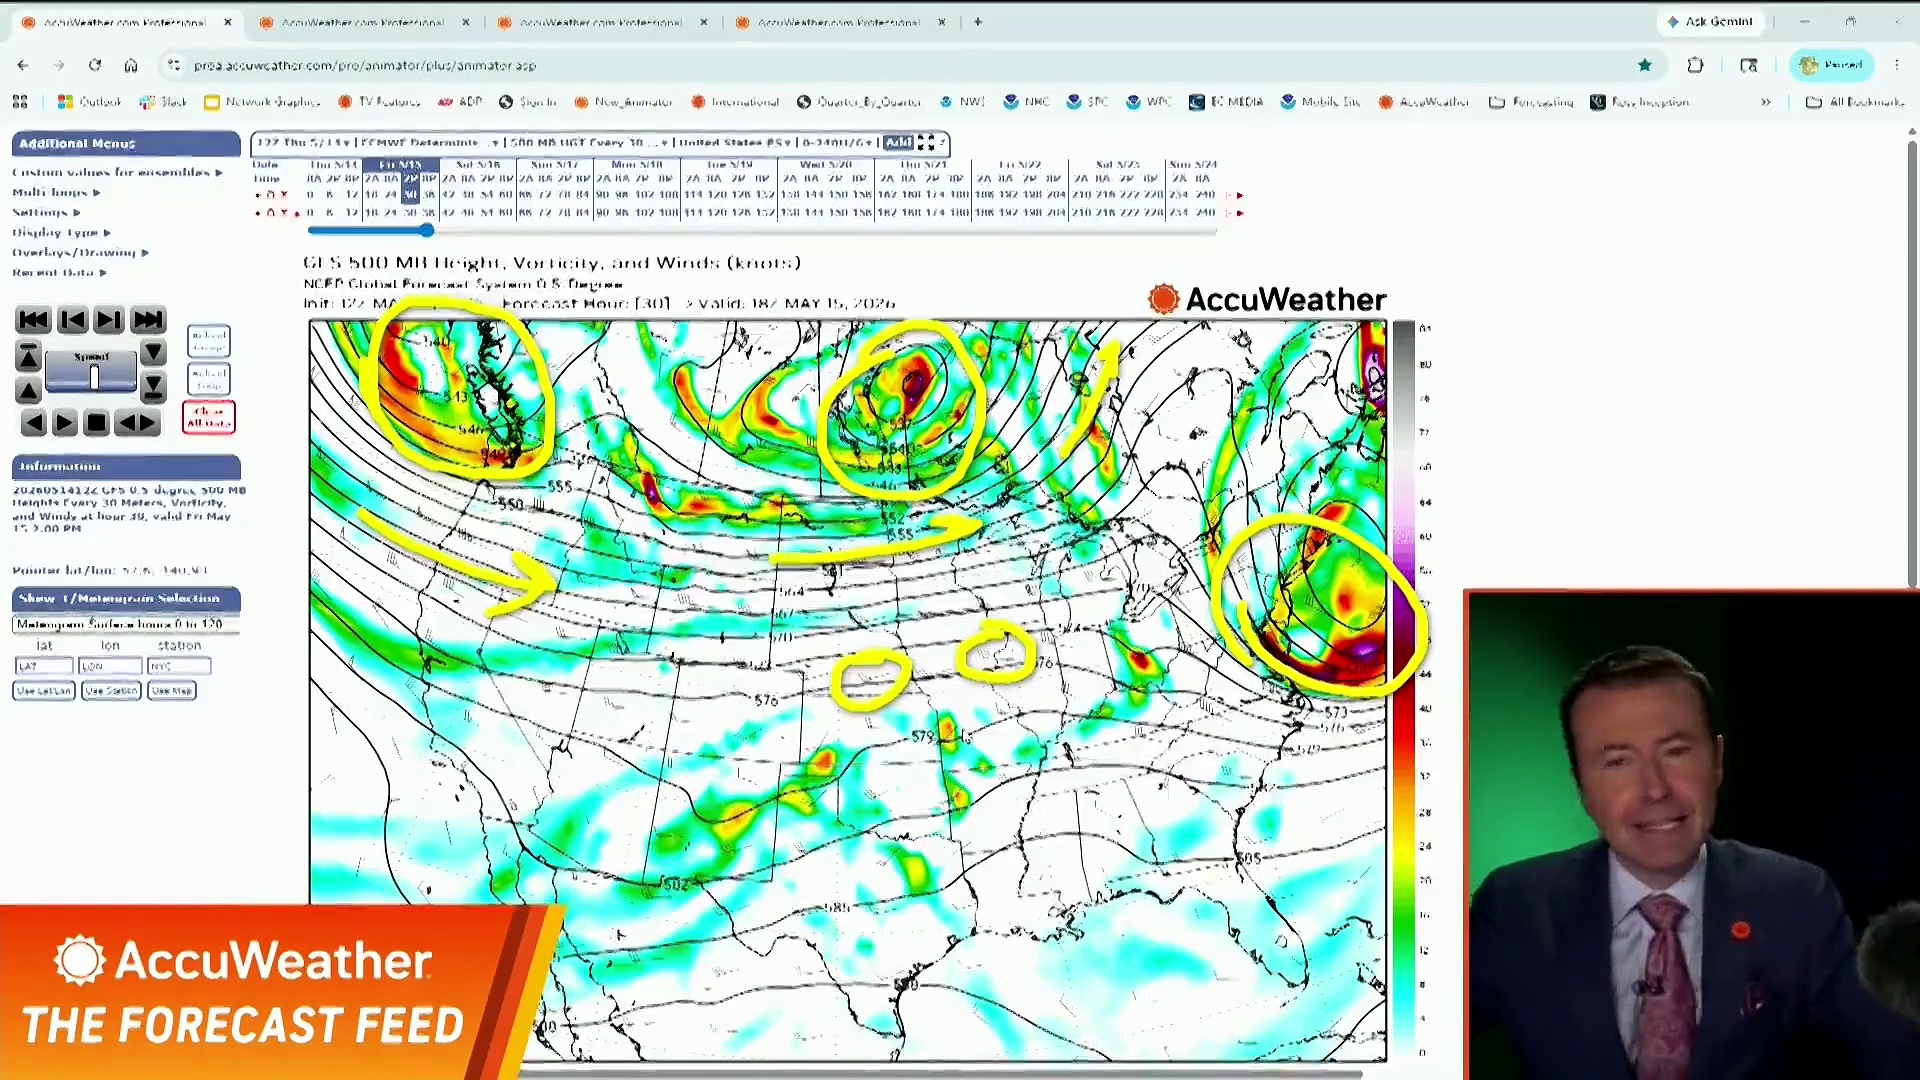Expand the Multi loops menu
1920x1080 pixels.
point(56,193)
